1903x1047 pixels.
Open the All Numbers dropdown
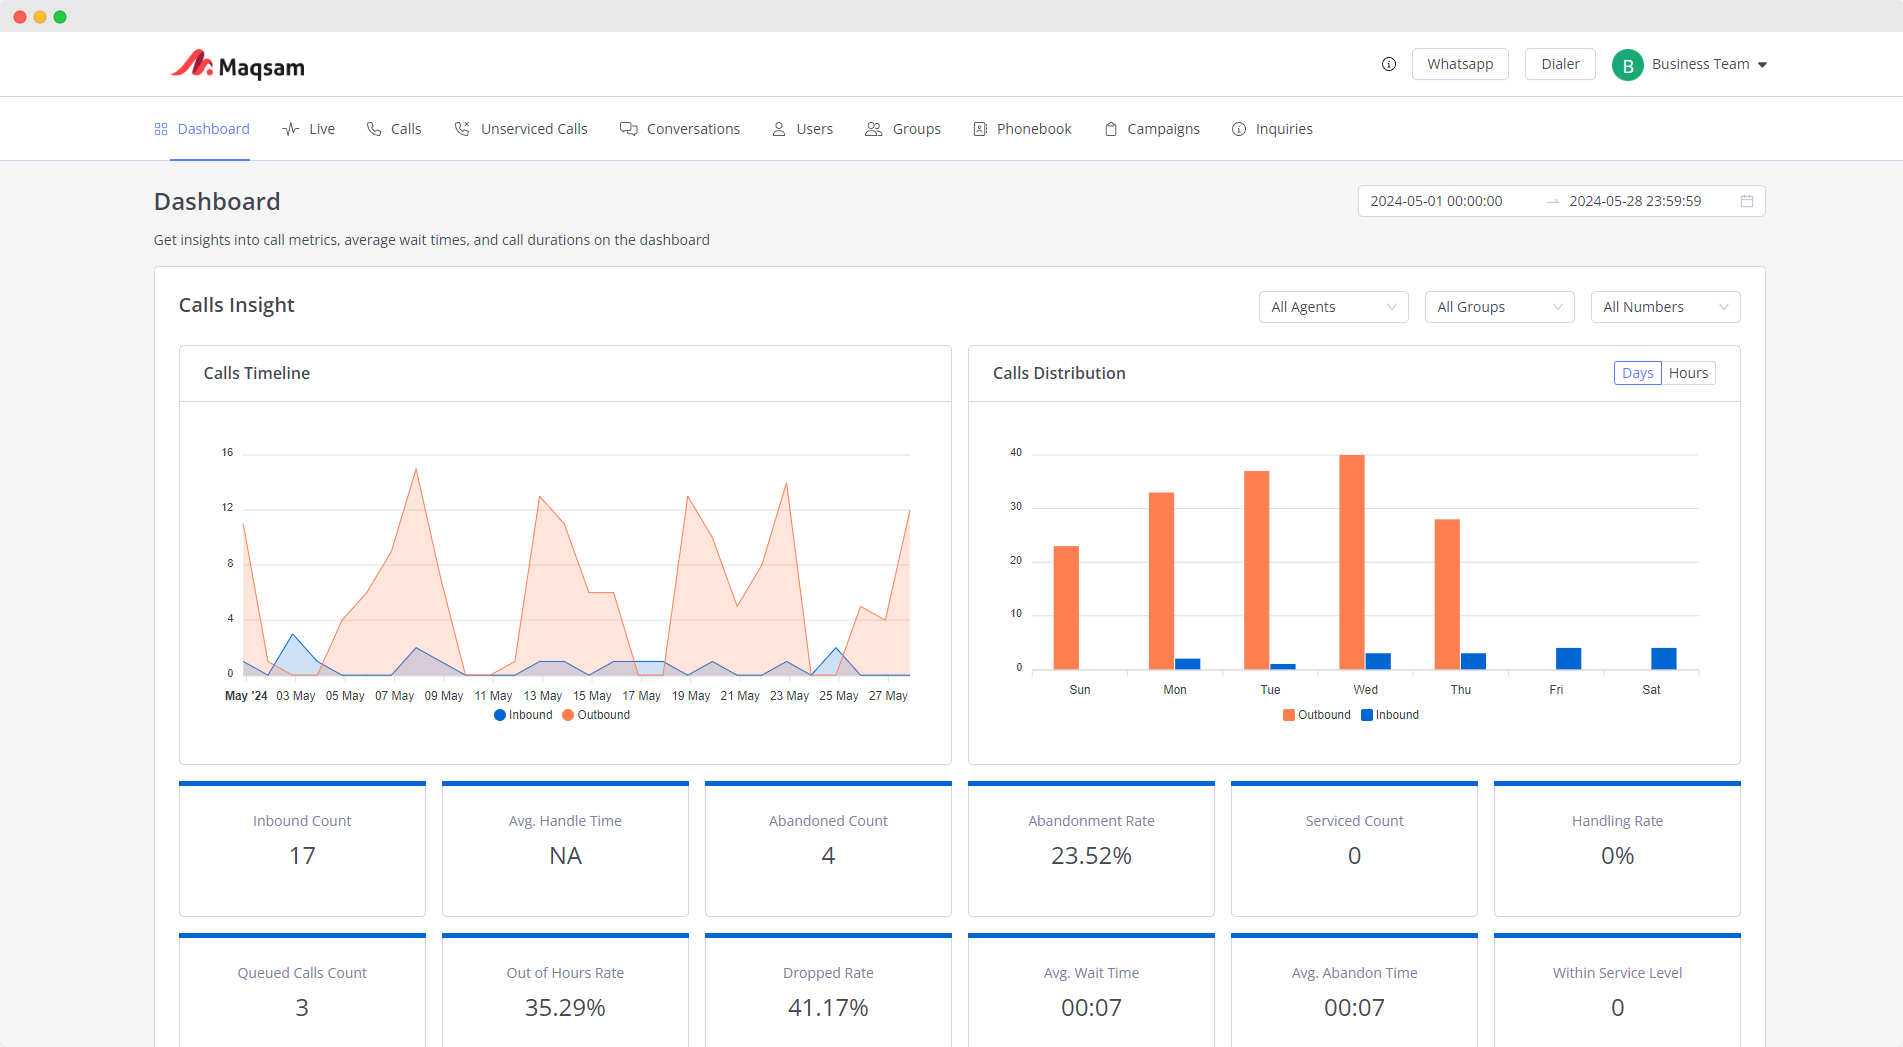tap(1665, 307)
